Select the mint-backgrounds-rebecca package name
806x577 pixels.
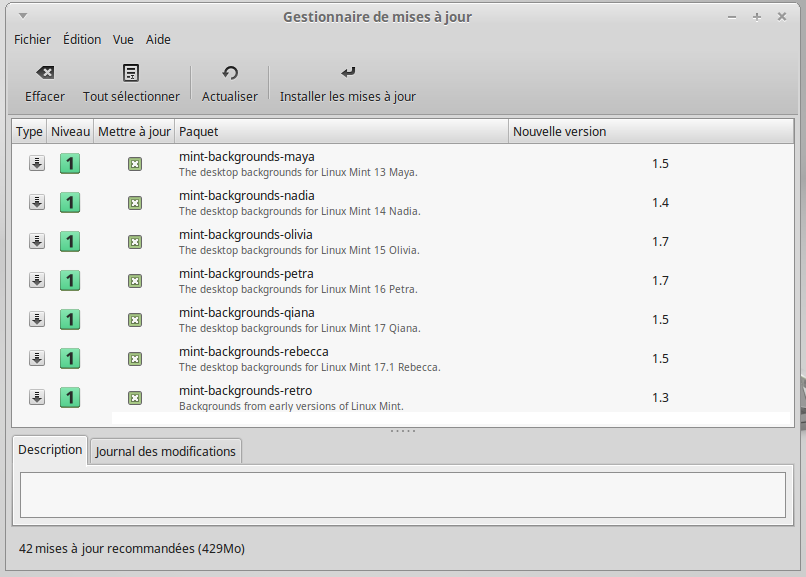click(254, 352)
